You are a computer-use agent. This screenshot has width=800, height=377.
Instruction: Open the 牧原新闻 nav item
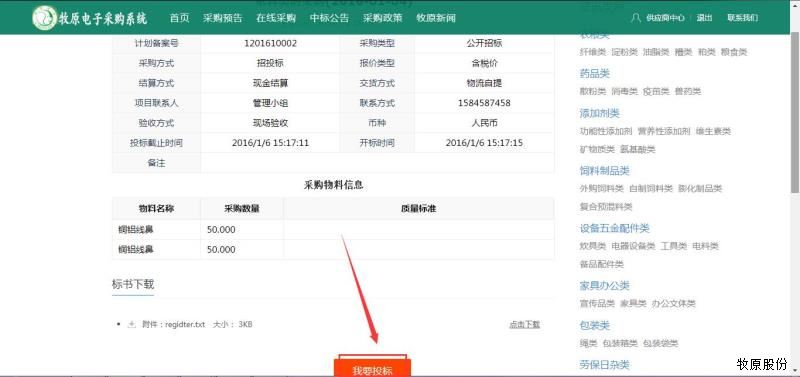(436, 18)
